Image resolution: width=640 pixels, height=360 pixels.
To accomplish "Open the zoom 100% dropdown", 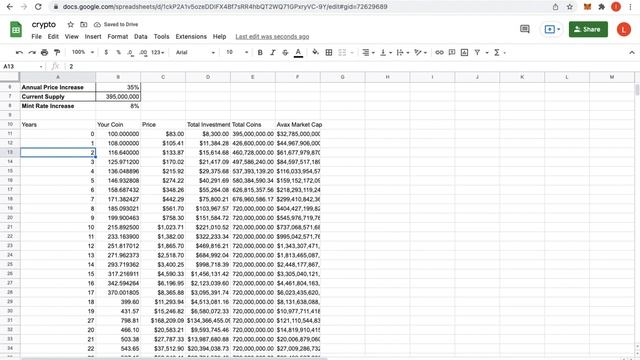I will [x=83, y=52].
